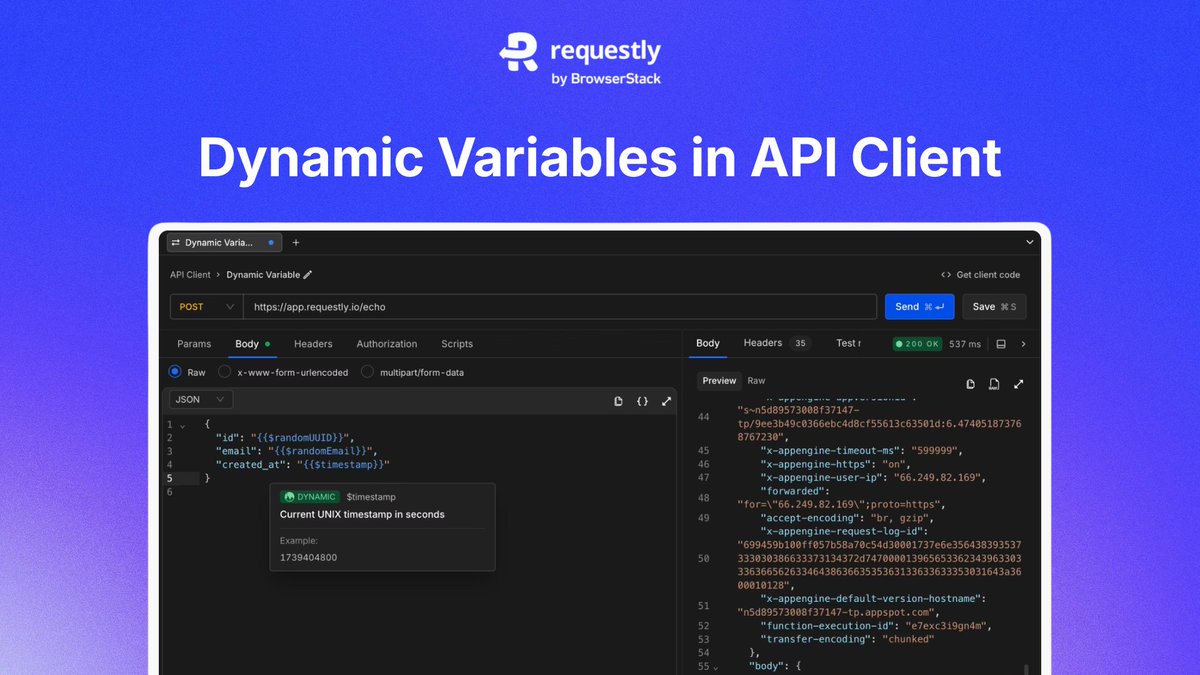Image resolution: width=1200 pixels, height=675 pixels.
Task: Expand the response viewer fullscreen
Action: pyautogui.click(x=1019, y=384)
